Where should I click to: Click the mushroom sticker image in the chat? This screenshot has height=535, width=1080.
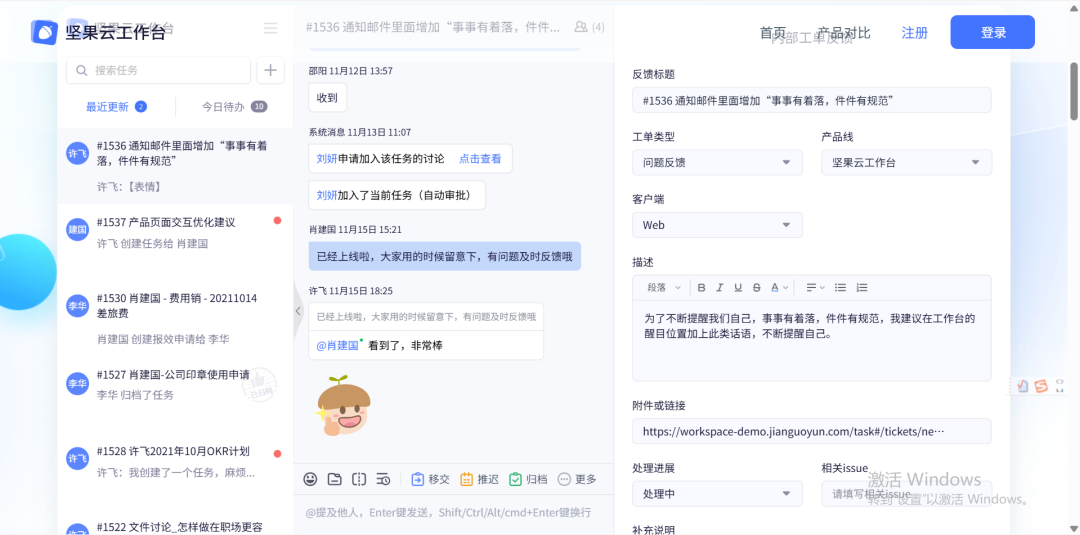tap(343, 406)
